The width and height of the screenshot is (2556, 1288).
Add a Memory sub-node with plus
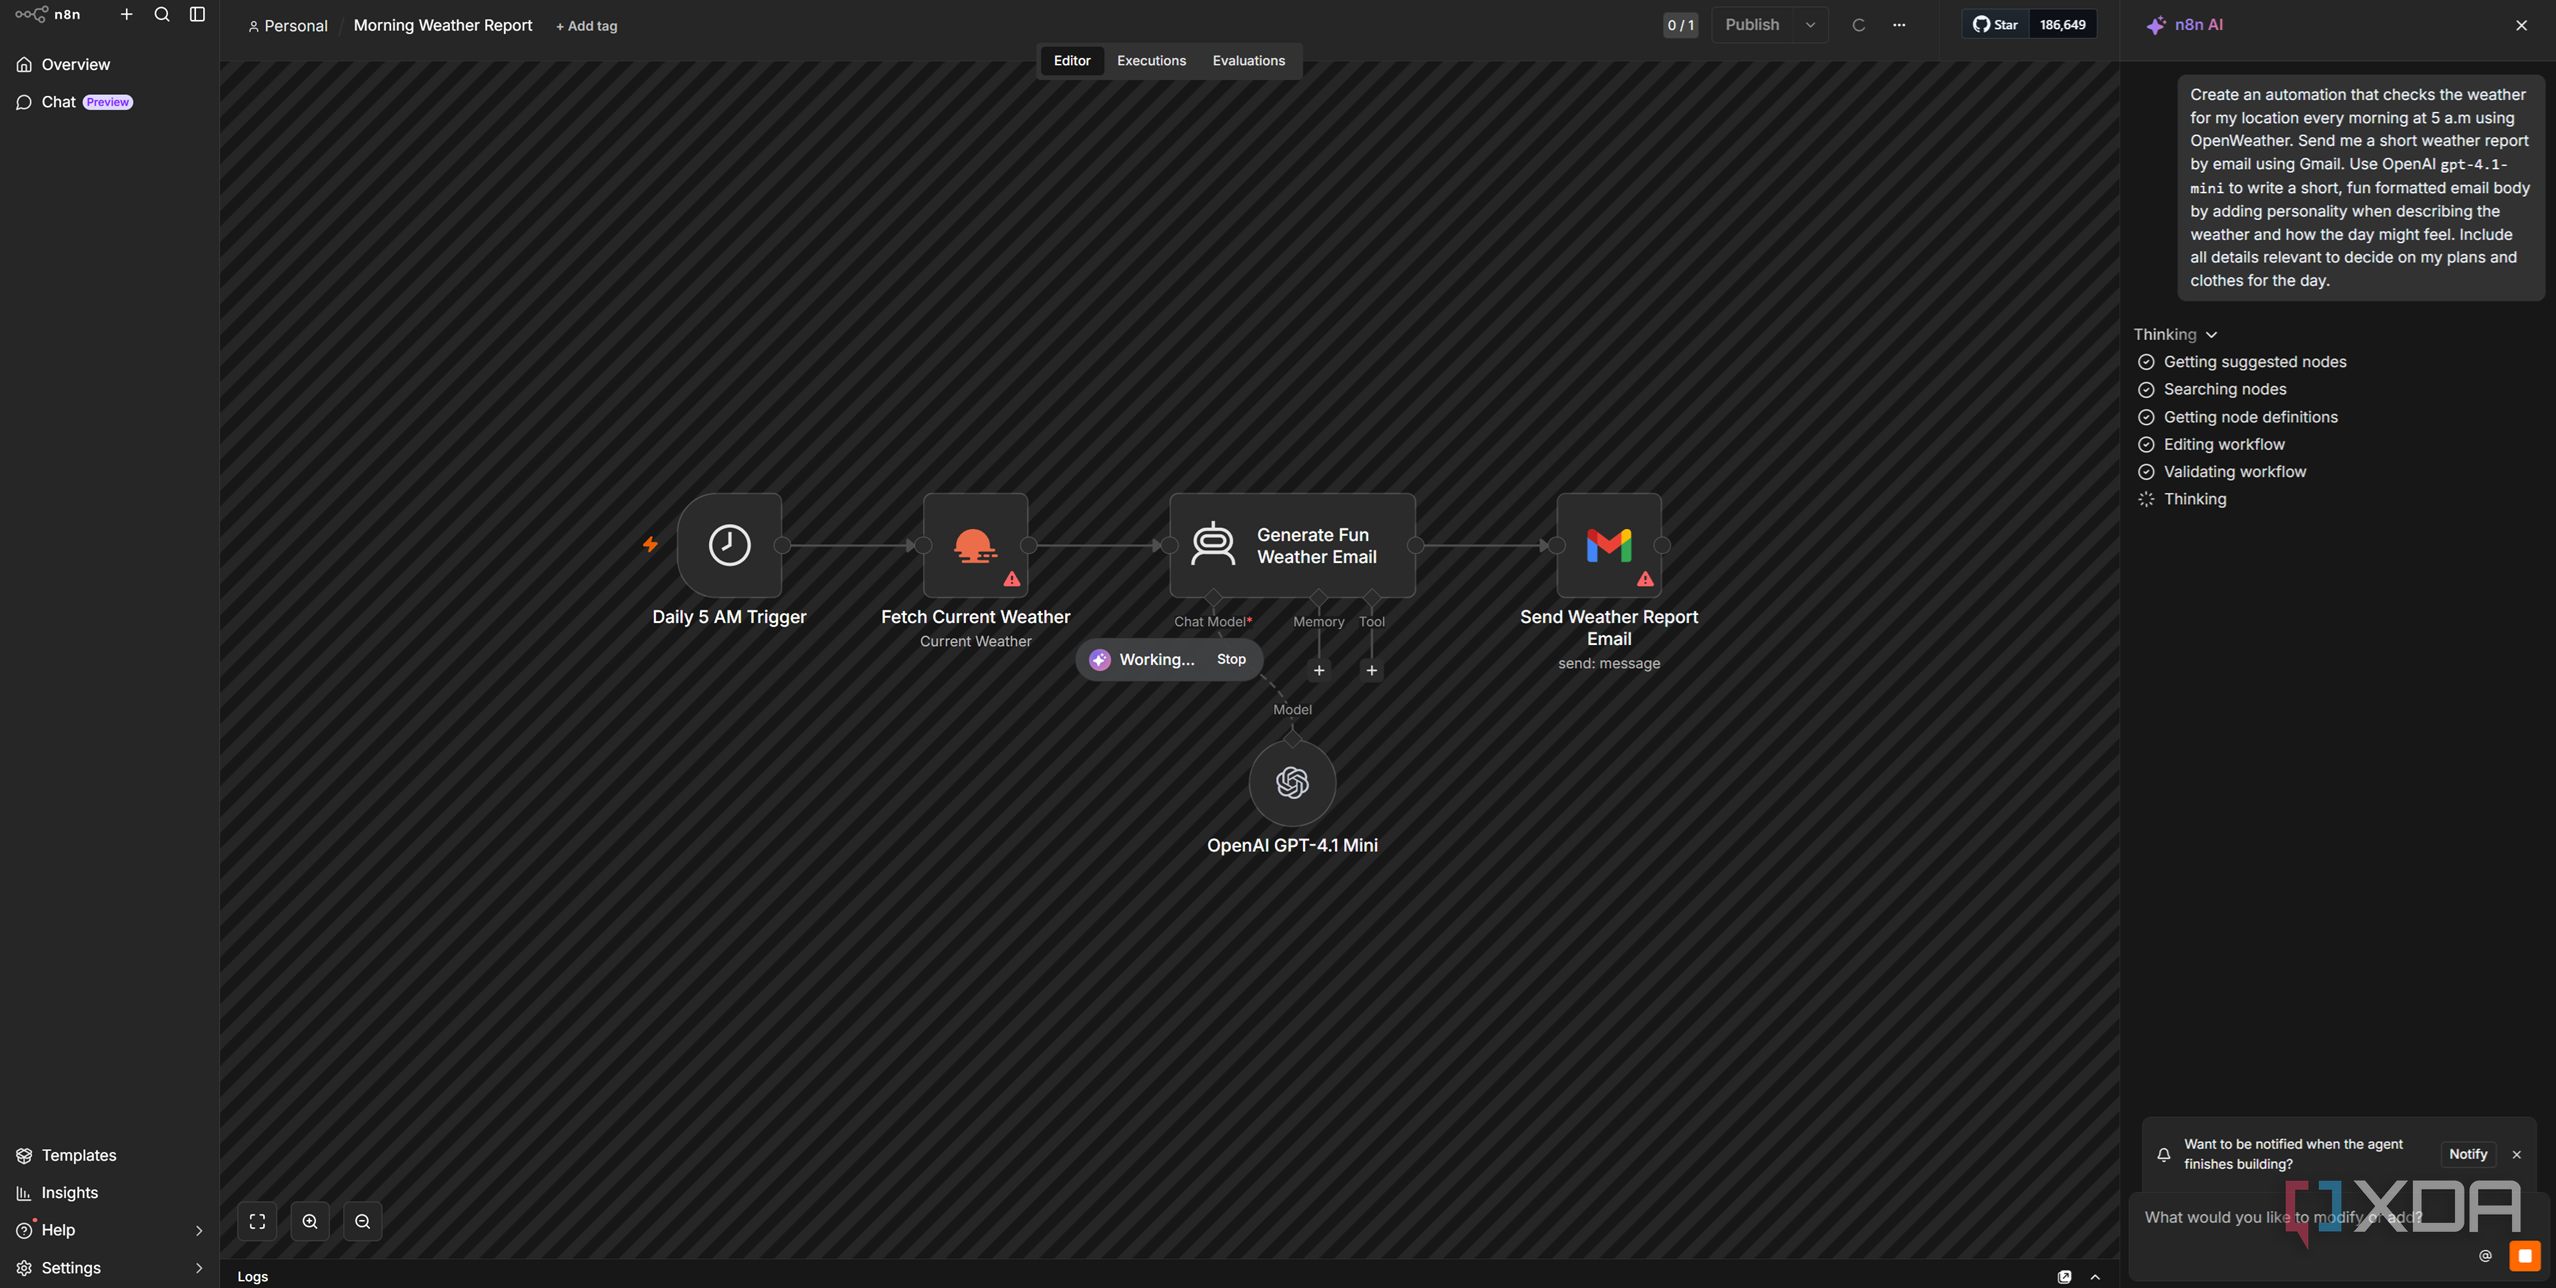1319,670
